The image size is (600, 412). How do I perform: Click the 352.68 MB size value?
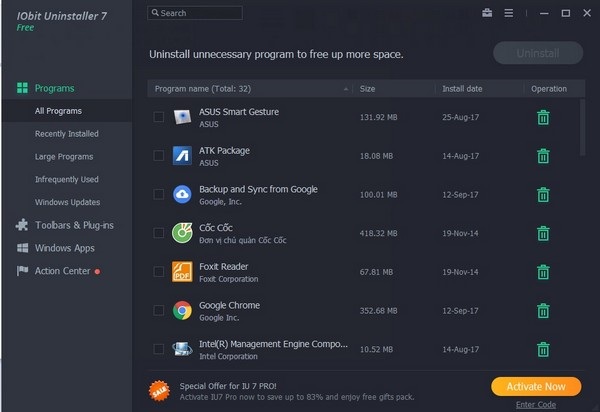pos(378,311)
